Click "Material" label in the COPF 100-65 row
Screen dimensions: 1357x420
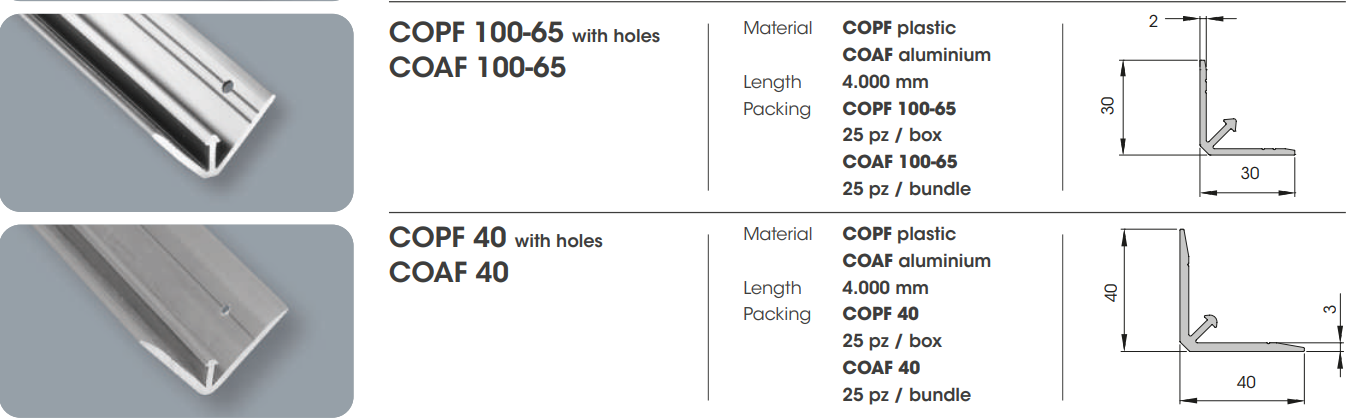pyautogui.click(x=777, y=29)
